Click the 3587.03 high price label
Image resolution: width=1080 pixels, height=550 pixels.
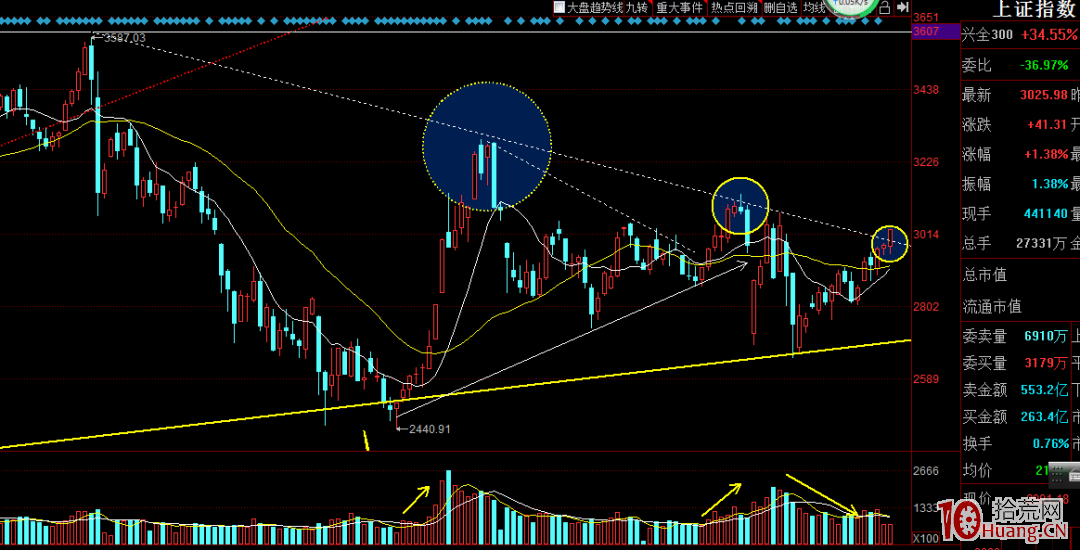124,39
